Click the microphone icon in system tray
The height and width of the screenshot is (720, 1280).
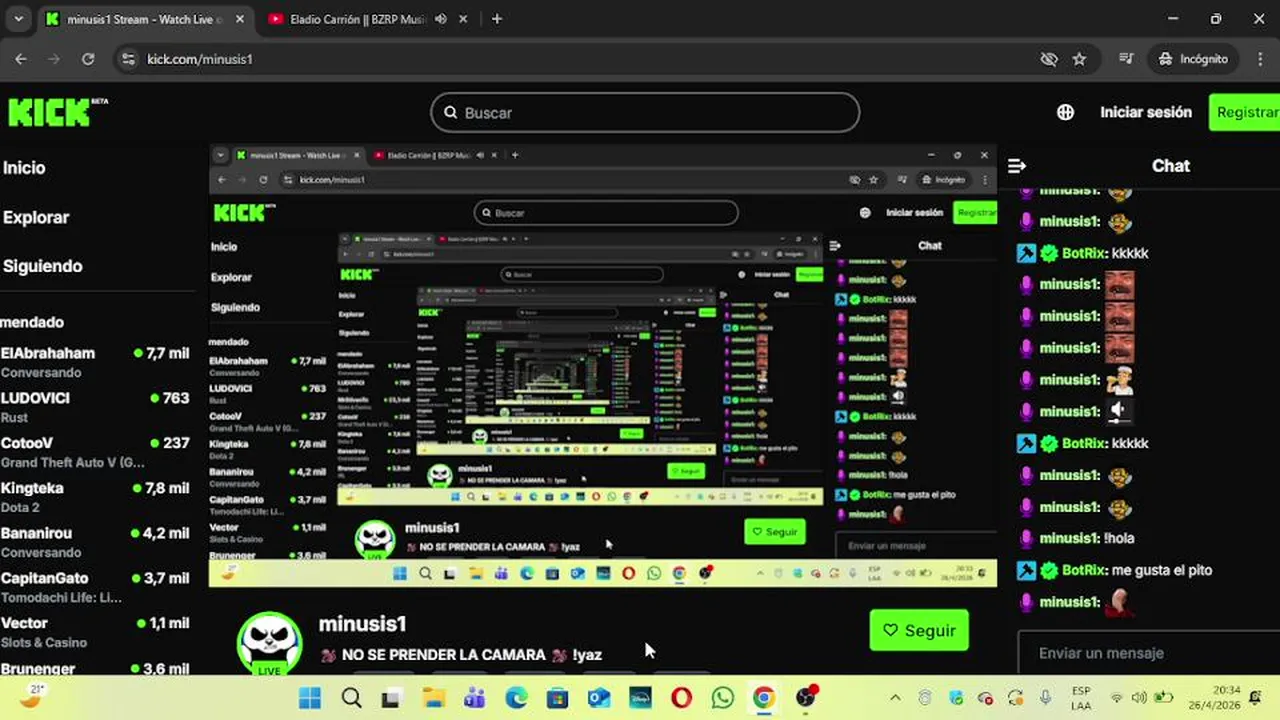[x=1046, y=698]
